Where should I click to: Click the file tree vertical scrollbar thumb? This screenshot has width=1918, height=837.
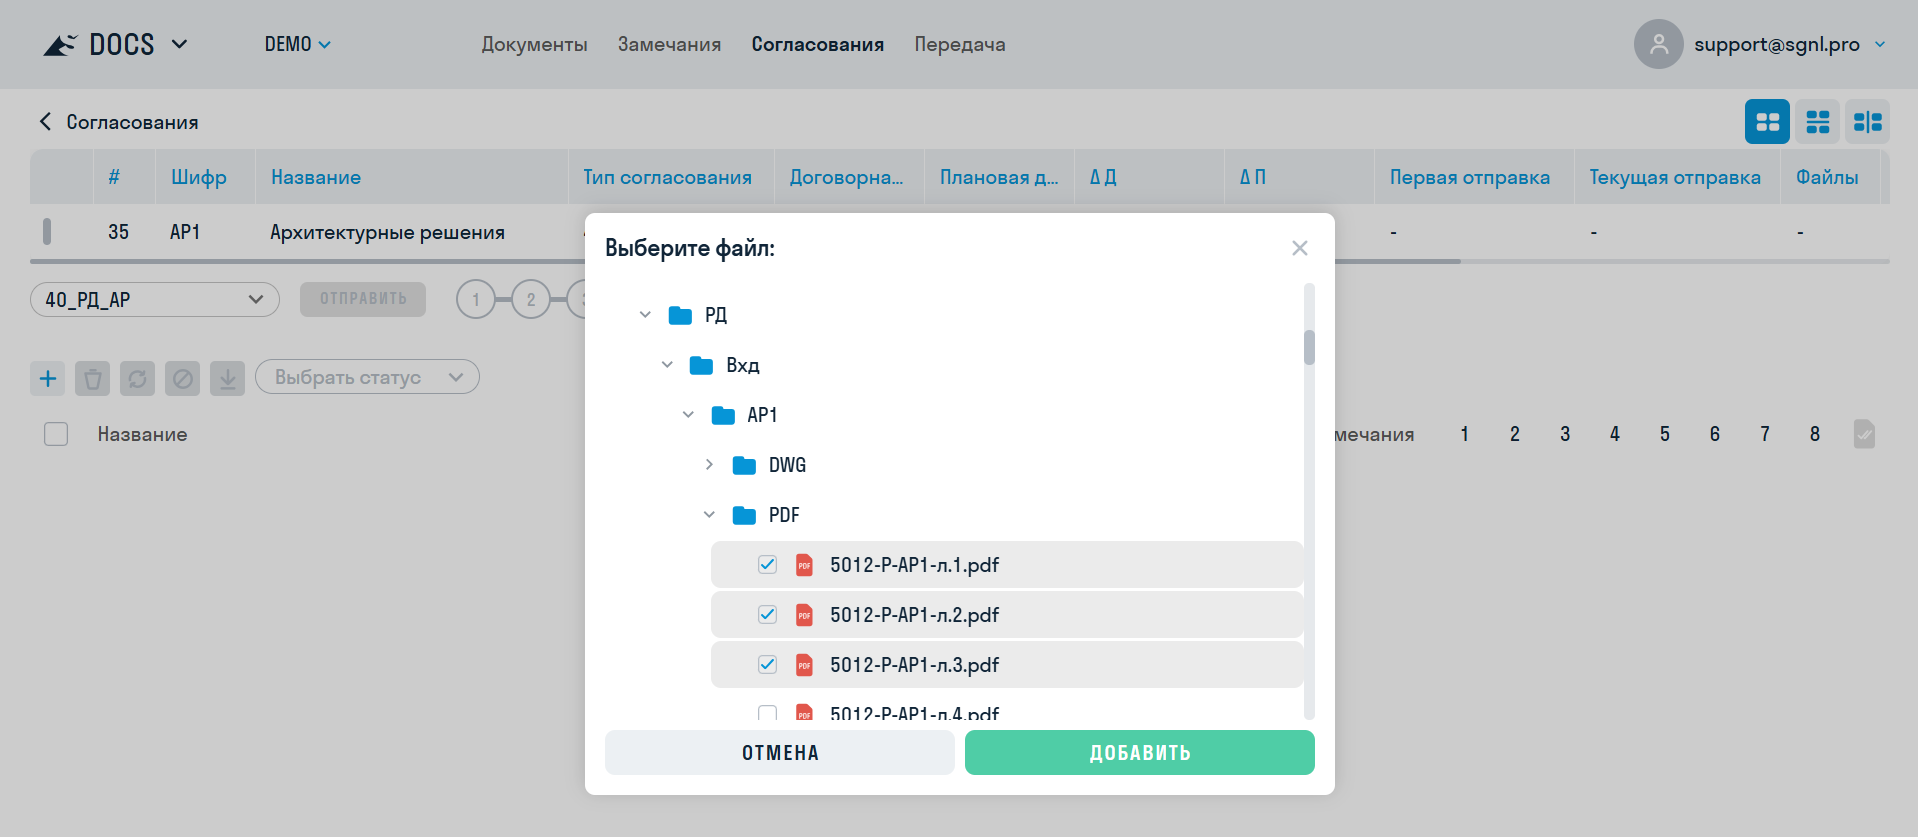pyautogui.click(x=1309, y=347)
